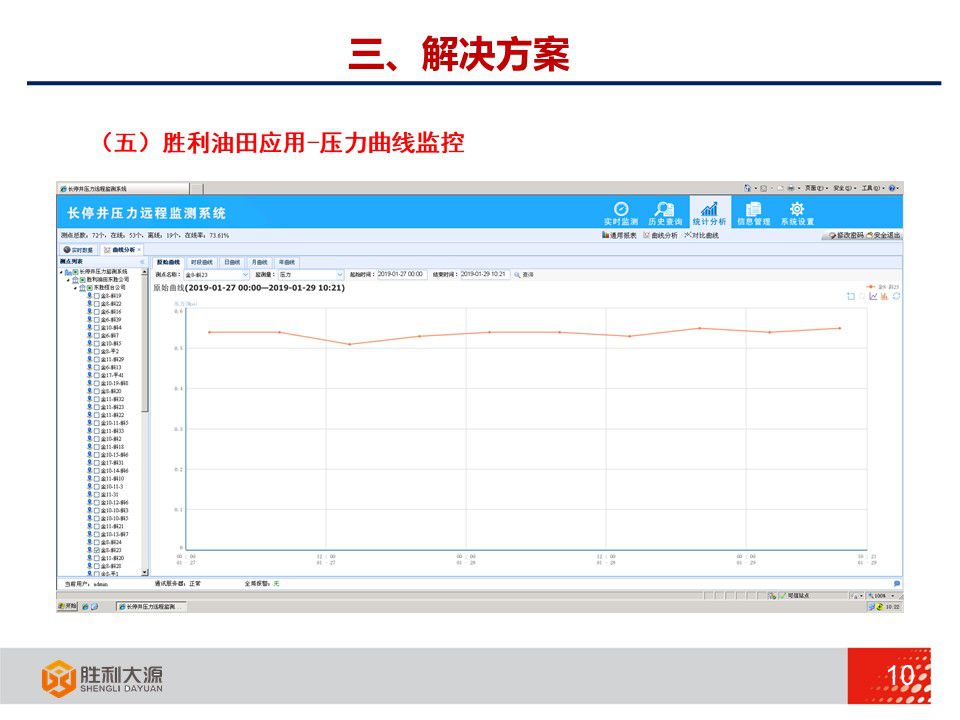
Task: Switch chart to bar view icon
Action: coord(884,296)
